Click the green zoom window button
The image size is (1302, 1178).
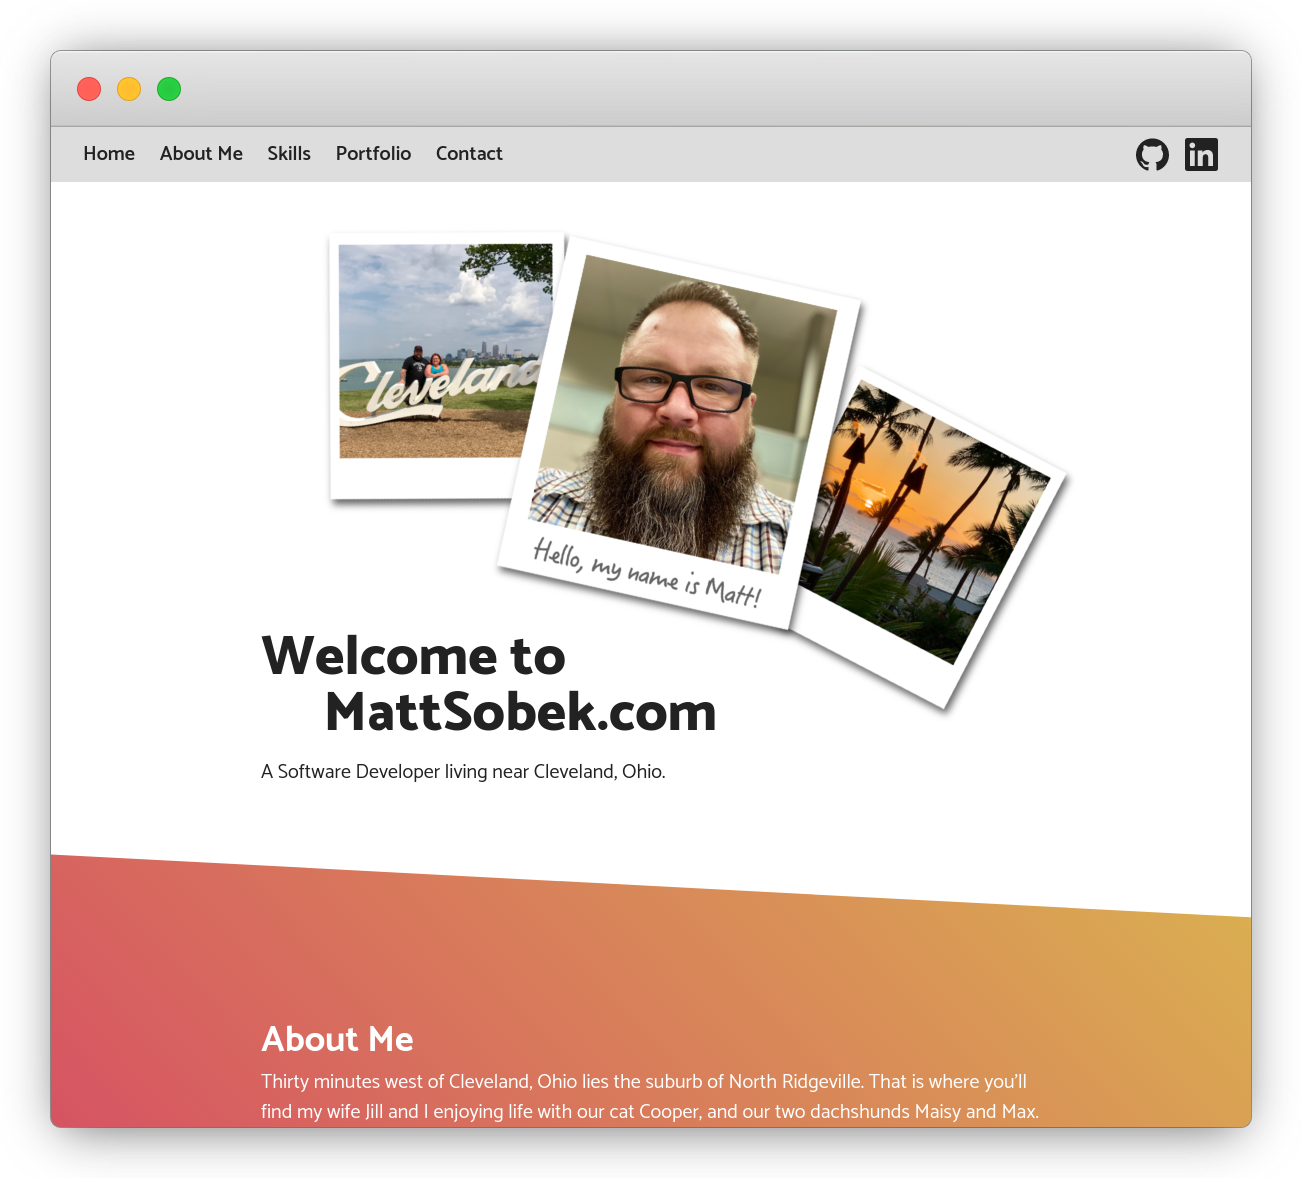coord(168,88)
